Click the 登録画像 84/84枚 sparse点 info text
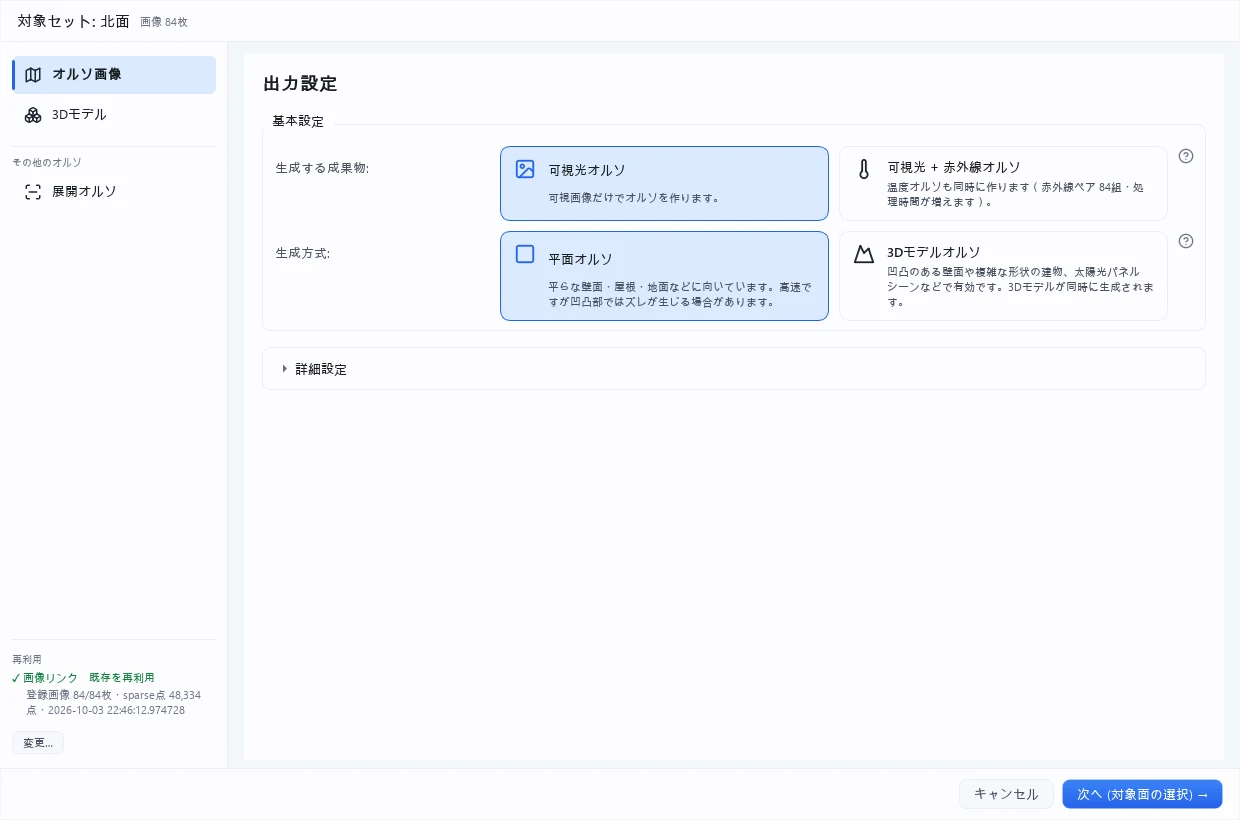The height and width of the screenshot is (820, 1240). point(114,702)
